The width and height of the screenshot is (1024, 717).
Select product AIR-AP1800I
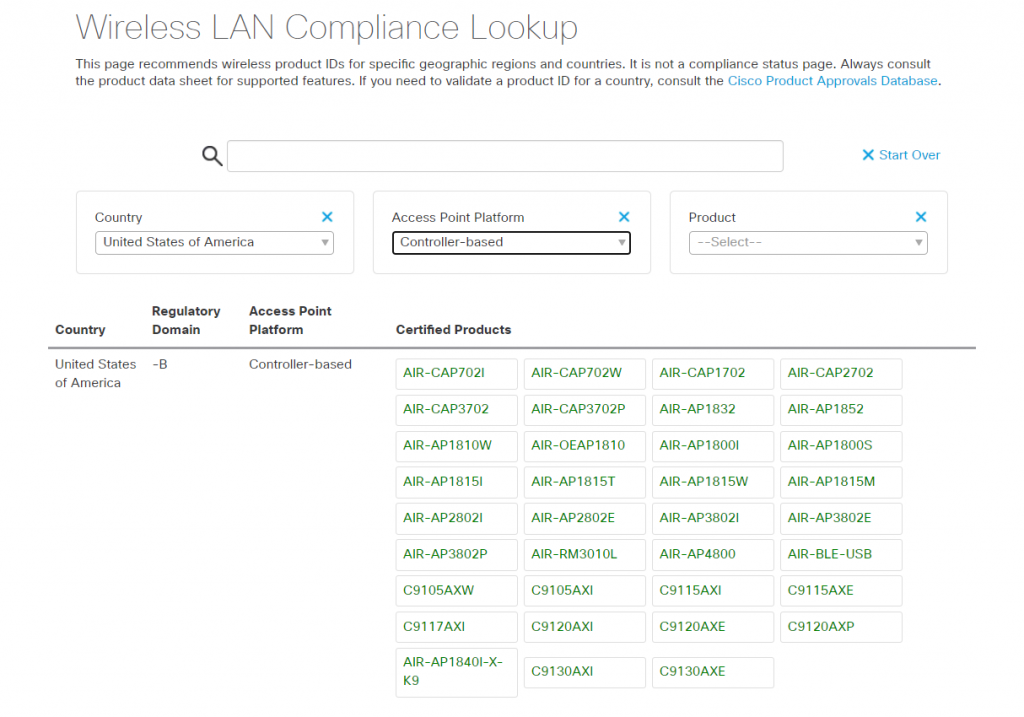(x=712, y=446)
